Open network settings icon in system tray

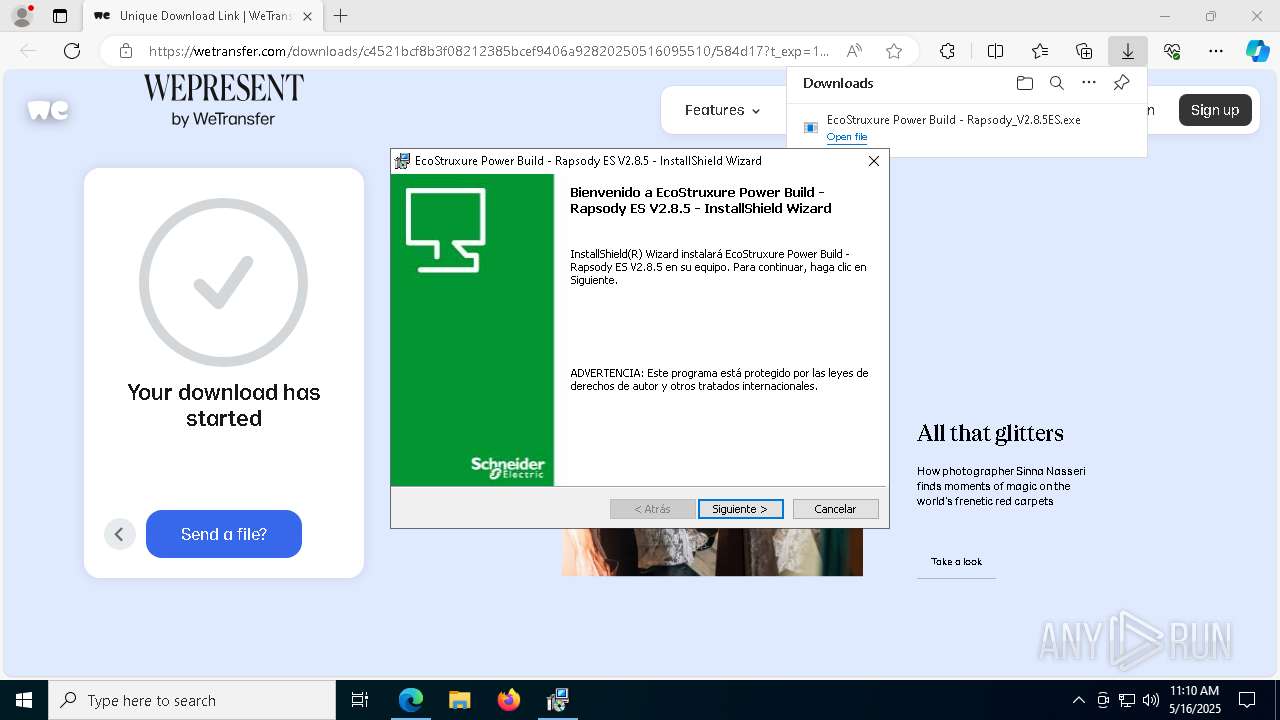tap(1127, 700)
